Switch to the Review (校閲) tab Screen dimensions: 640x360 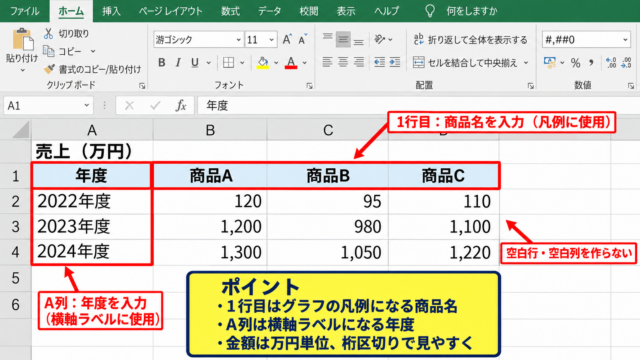point(309,11)
